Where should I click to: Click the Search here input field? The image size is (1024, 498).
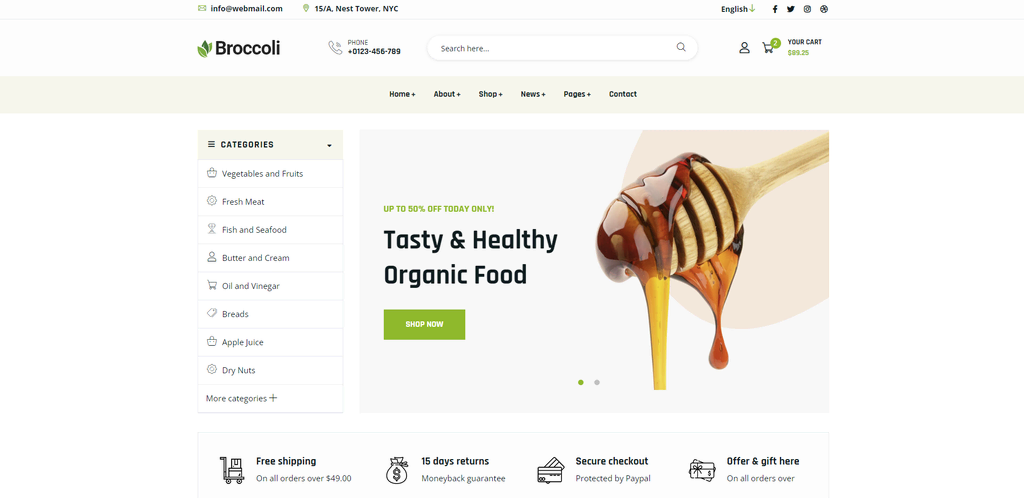(x=555, y=48)
